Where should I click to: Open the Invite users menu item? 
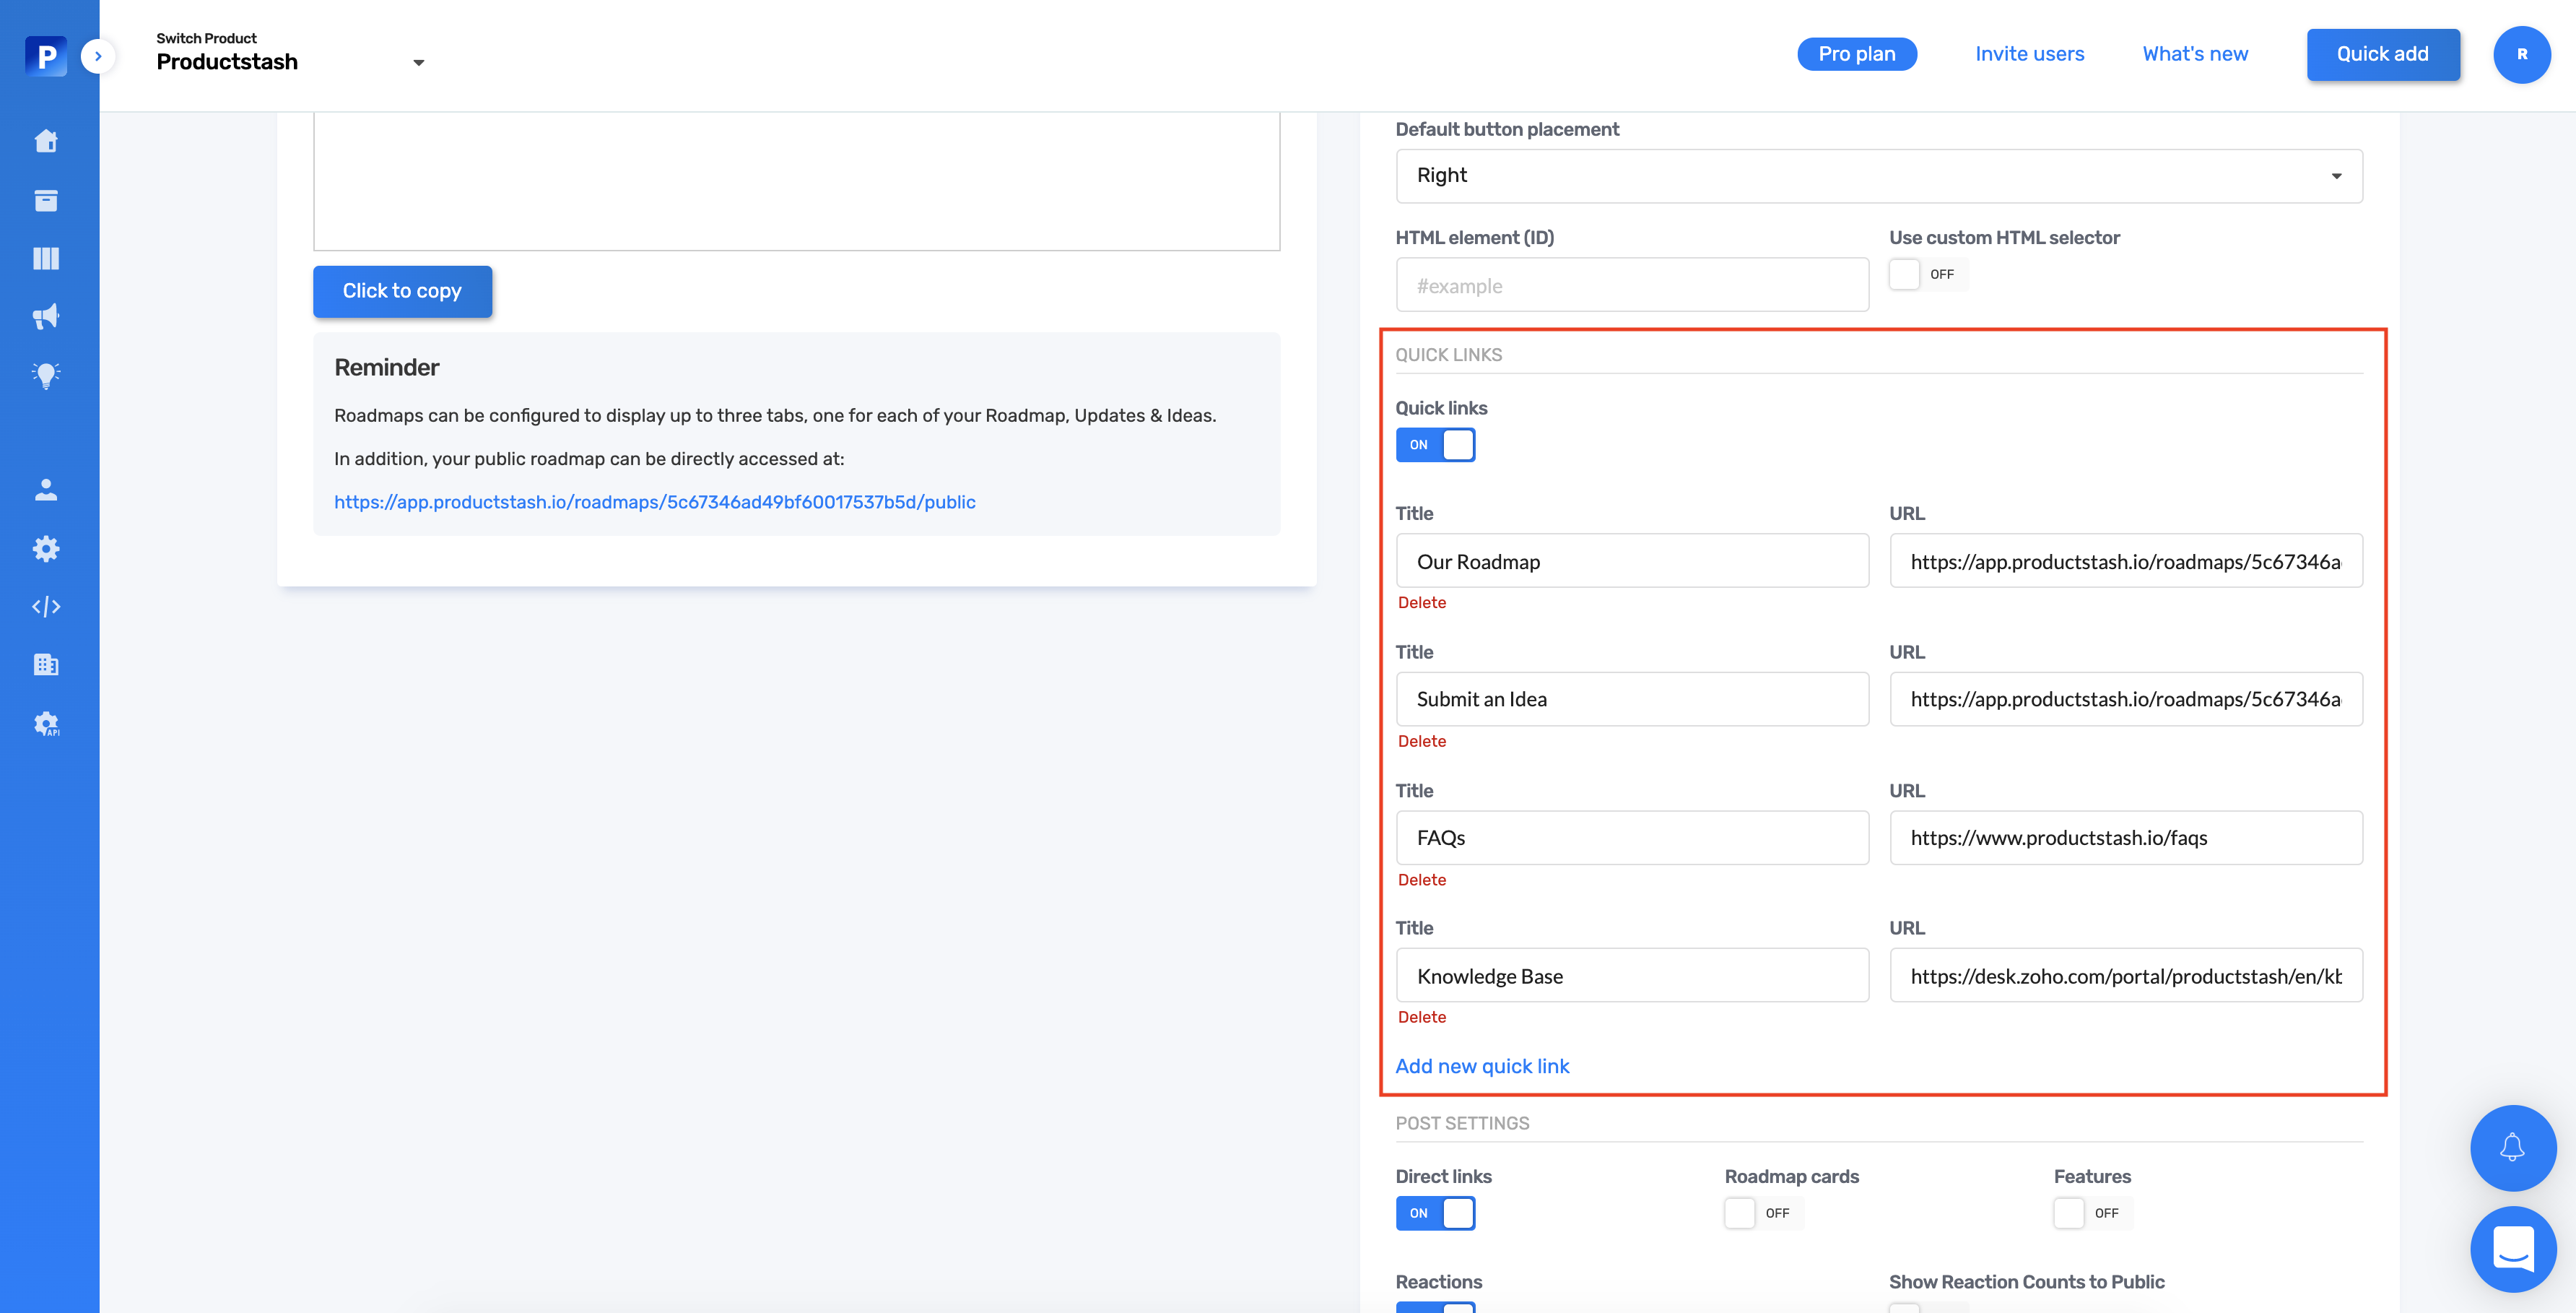point(2029,54)
